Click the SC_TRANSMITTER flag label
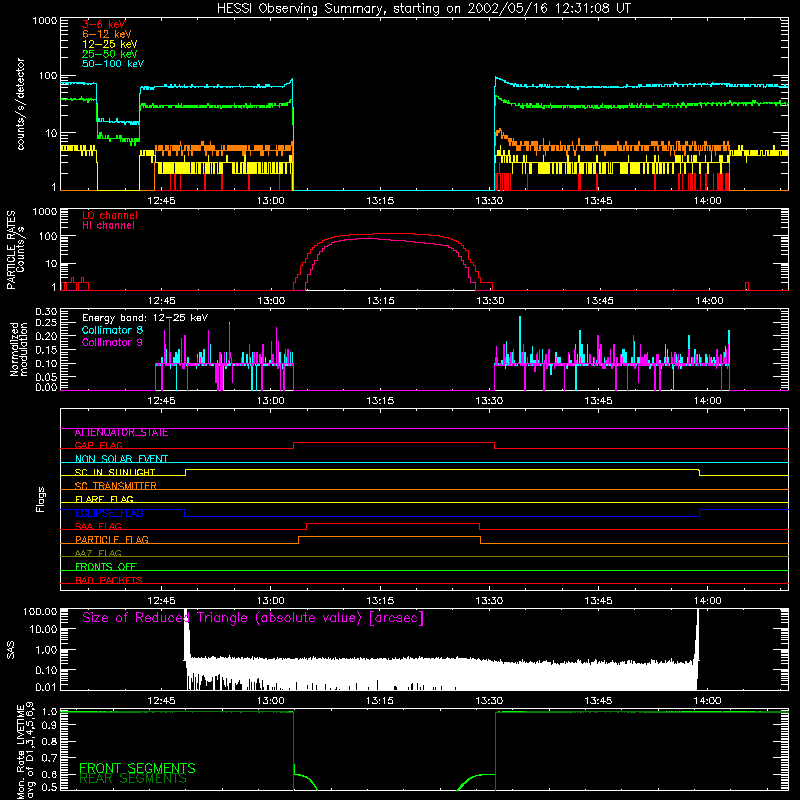 pyautogui.click(x=116, y=486)
